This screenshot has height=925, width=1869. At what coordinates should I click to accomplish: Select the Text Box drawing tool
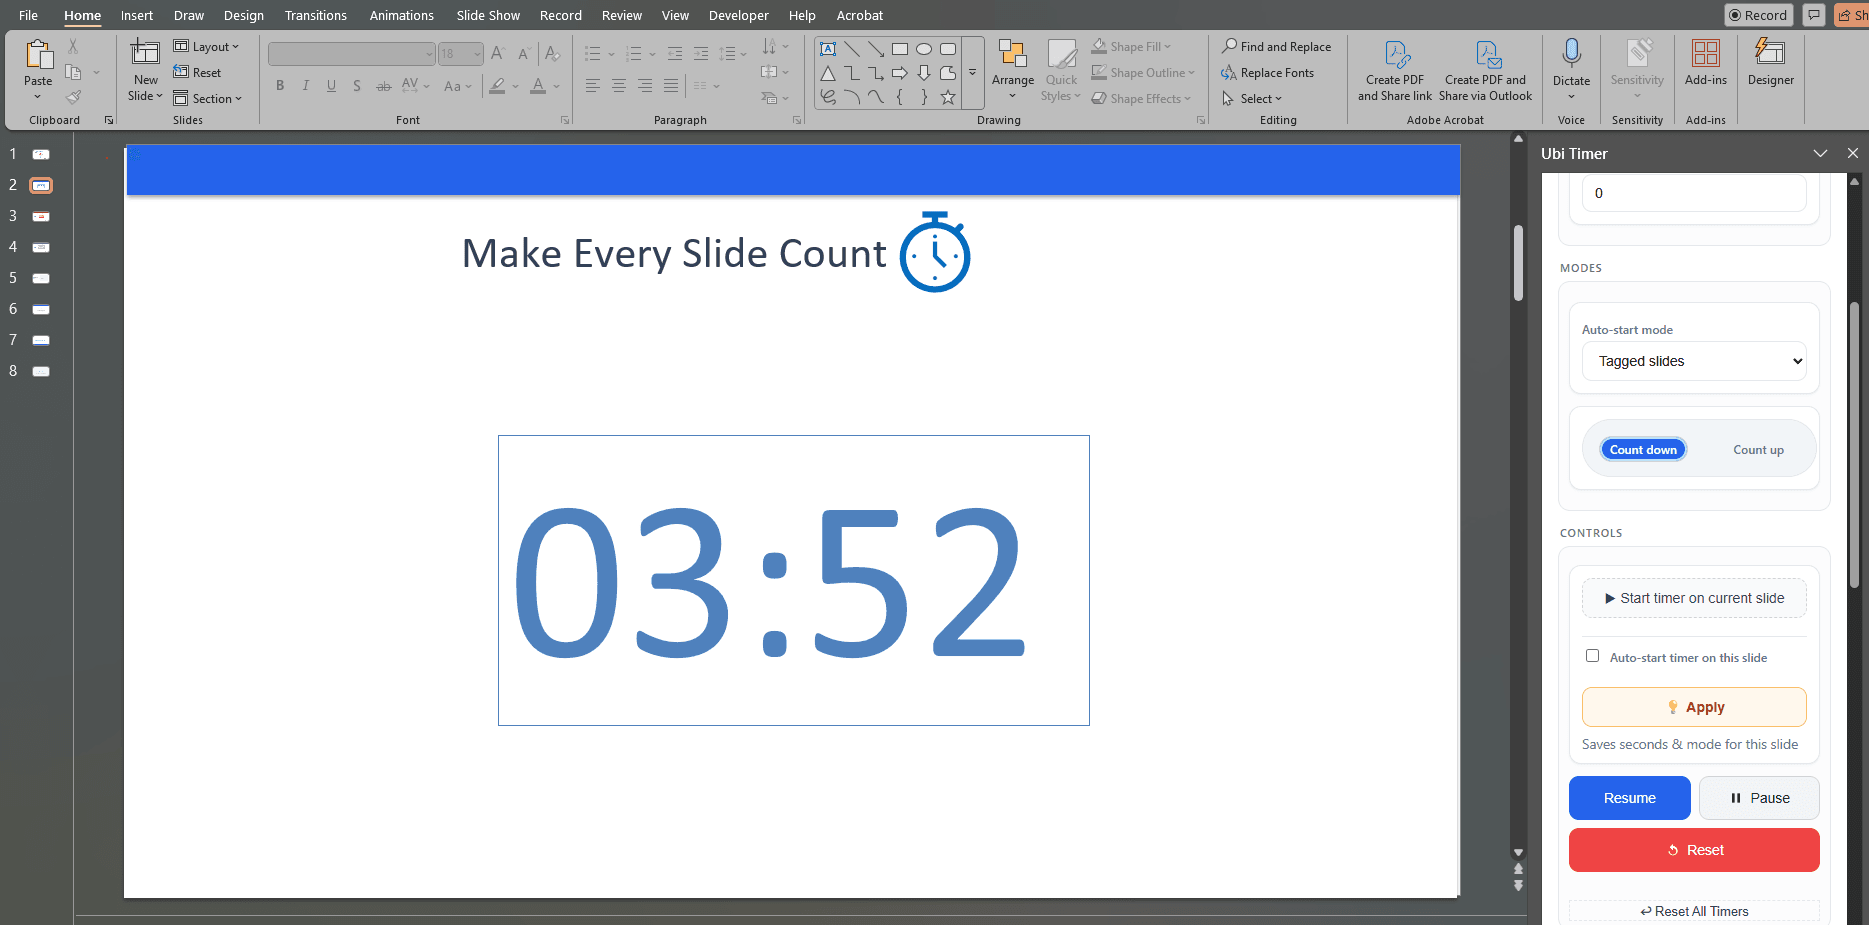828,47
